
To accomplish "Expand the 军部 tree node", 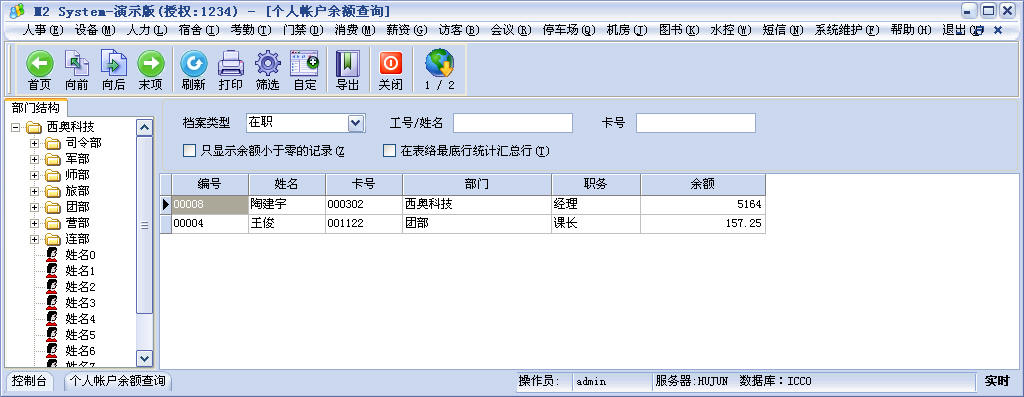I will [x=35, y=159].
